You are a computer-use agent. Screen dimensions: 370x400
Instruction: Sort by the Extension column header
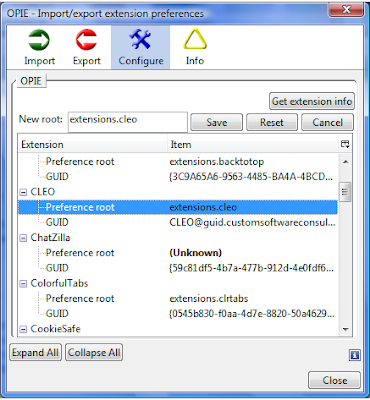(x=93, y=144)
